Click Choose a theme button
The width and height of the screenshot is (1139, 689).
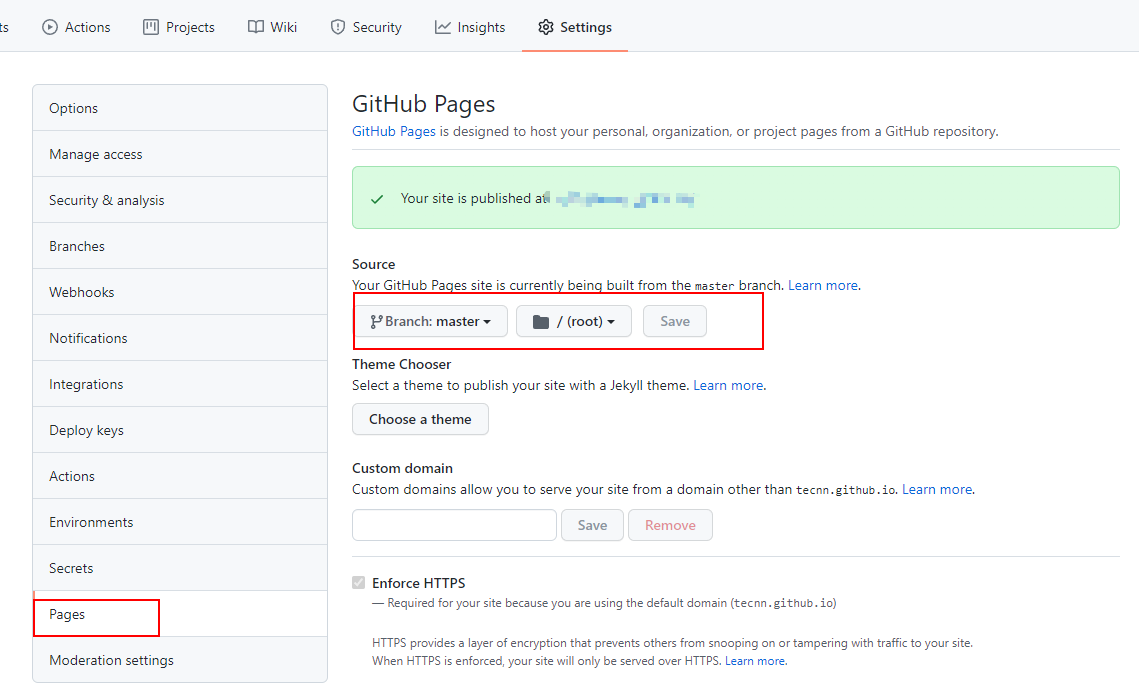pyautogui.click(x=420, y=419)
